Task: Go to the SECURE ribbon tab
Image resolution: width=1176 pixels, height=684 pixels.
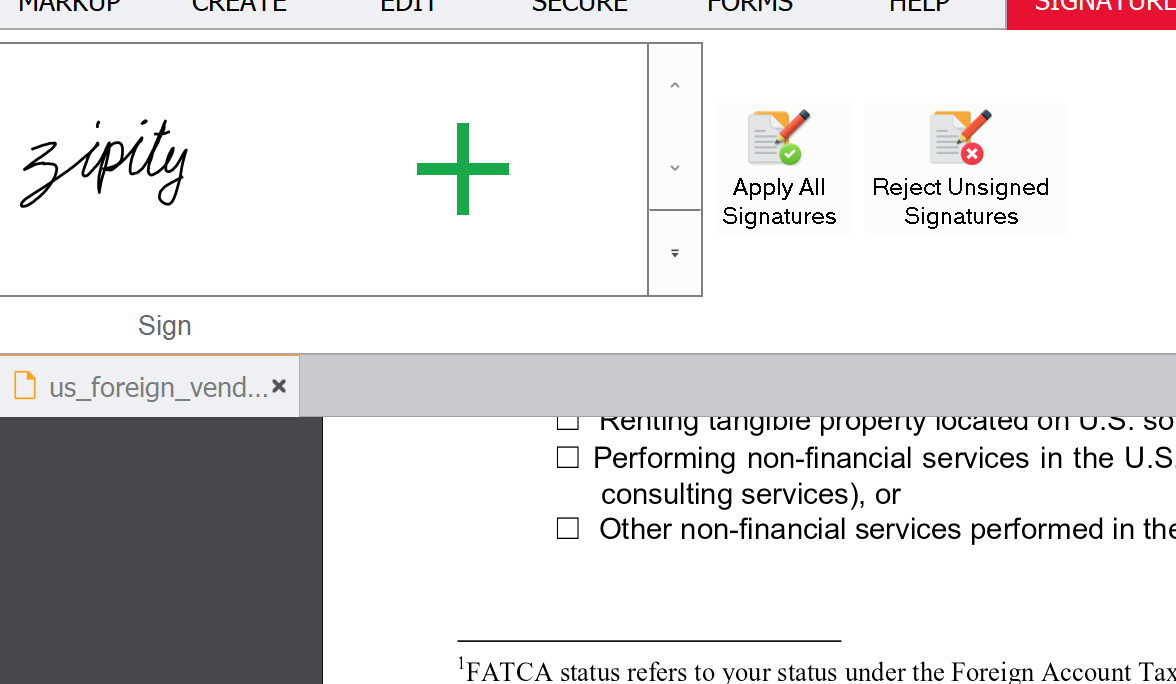Action: click(x=579, y=6)
